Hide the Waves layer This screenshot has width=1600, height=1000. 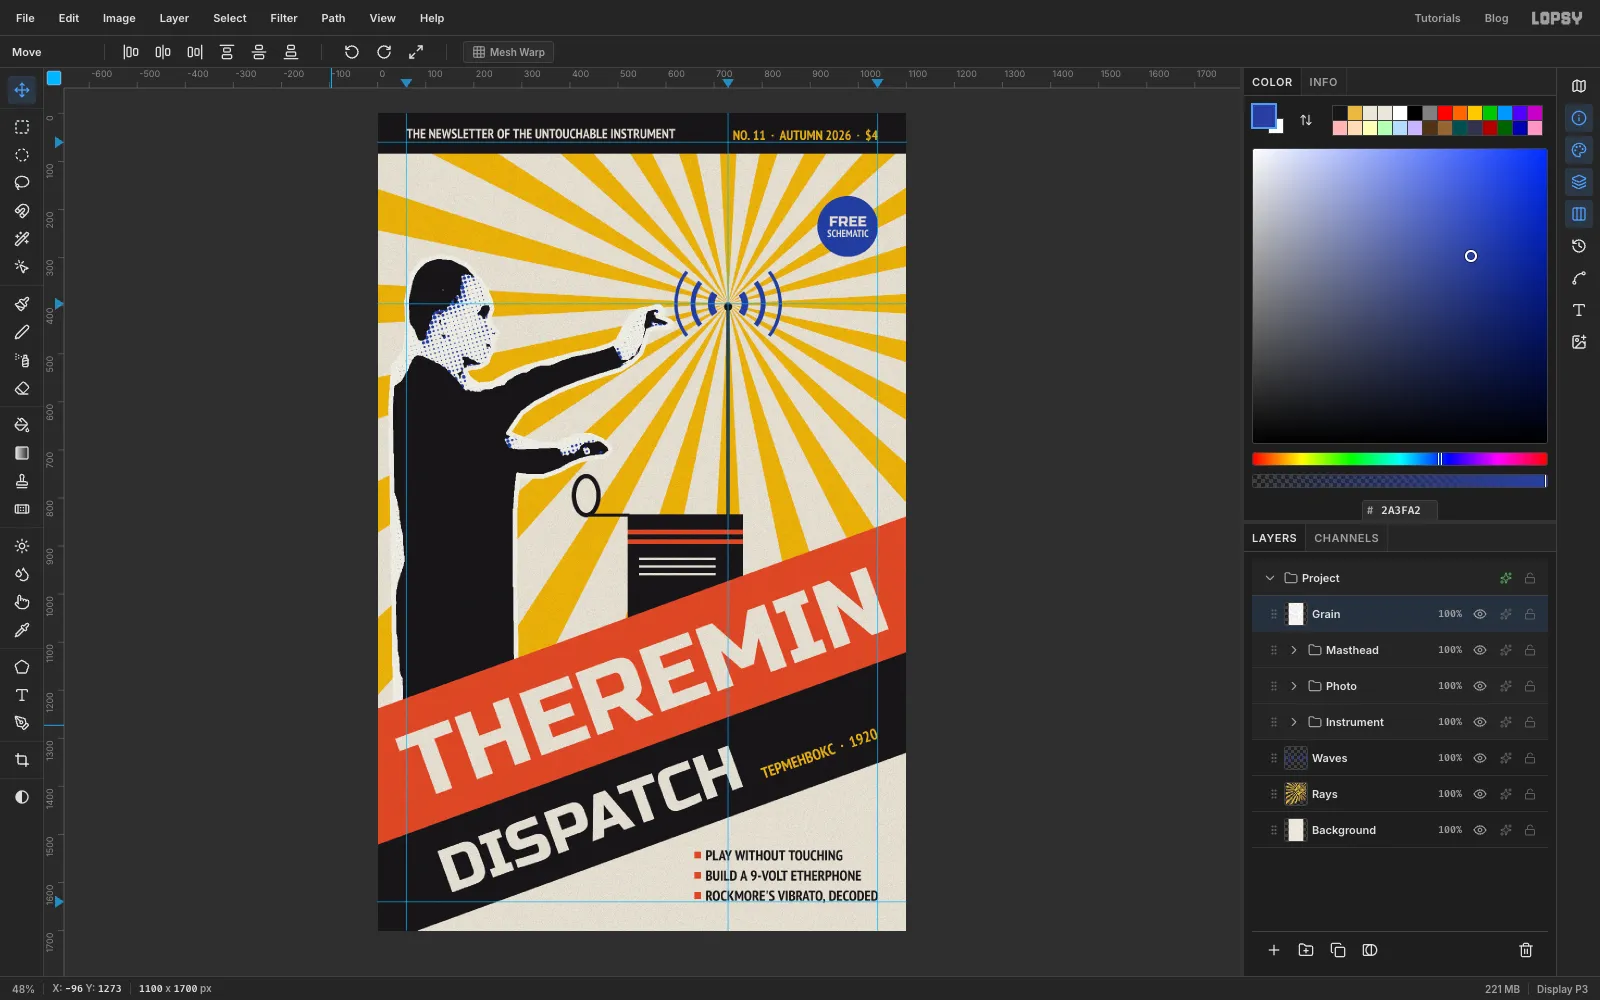click(x=1480, y=758)
